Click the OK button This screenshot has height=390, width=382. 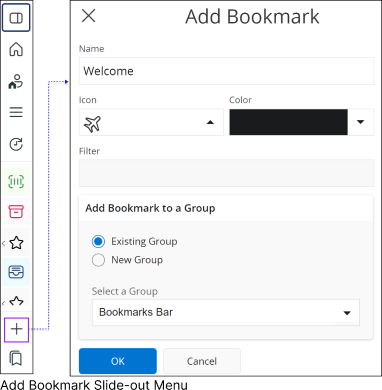click(118, 361)
